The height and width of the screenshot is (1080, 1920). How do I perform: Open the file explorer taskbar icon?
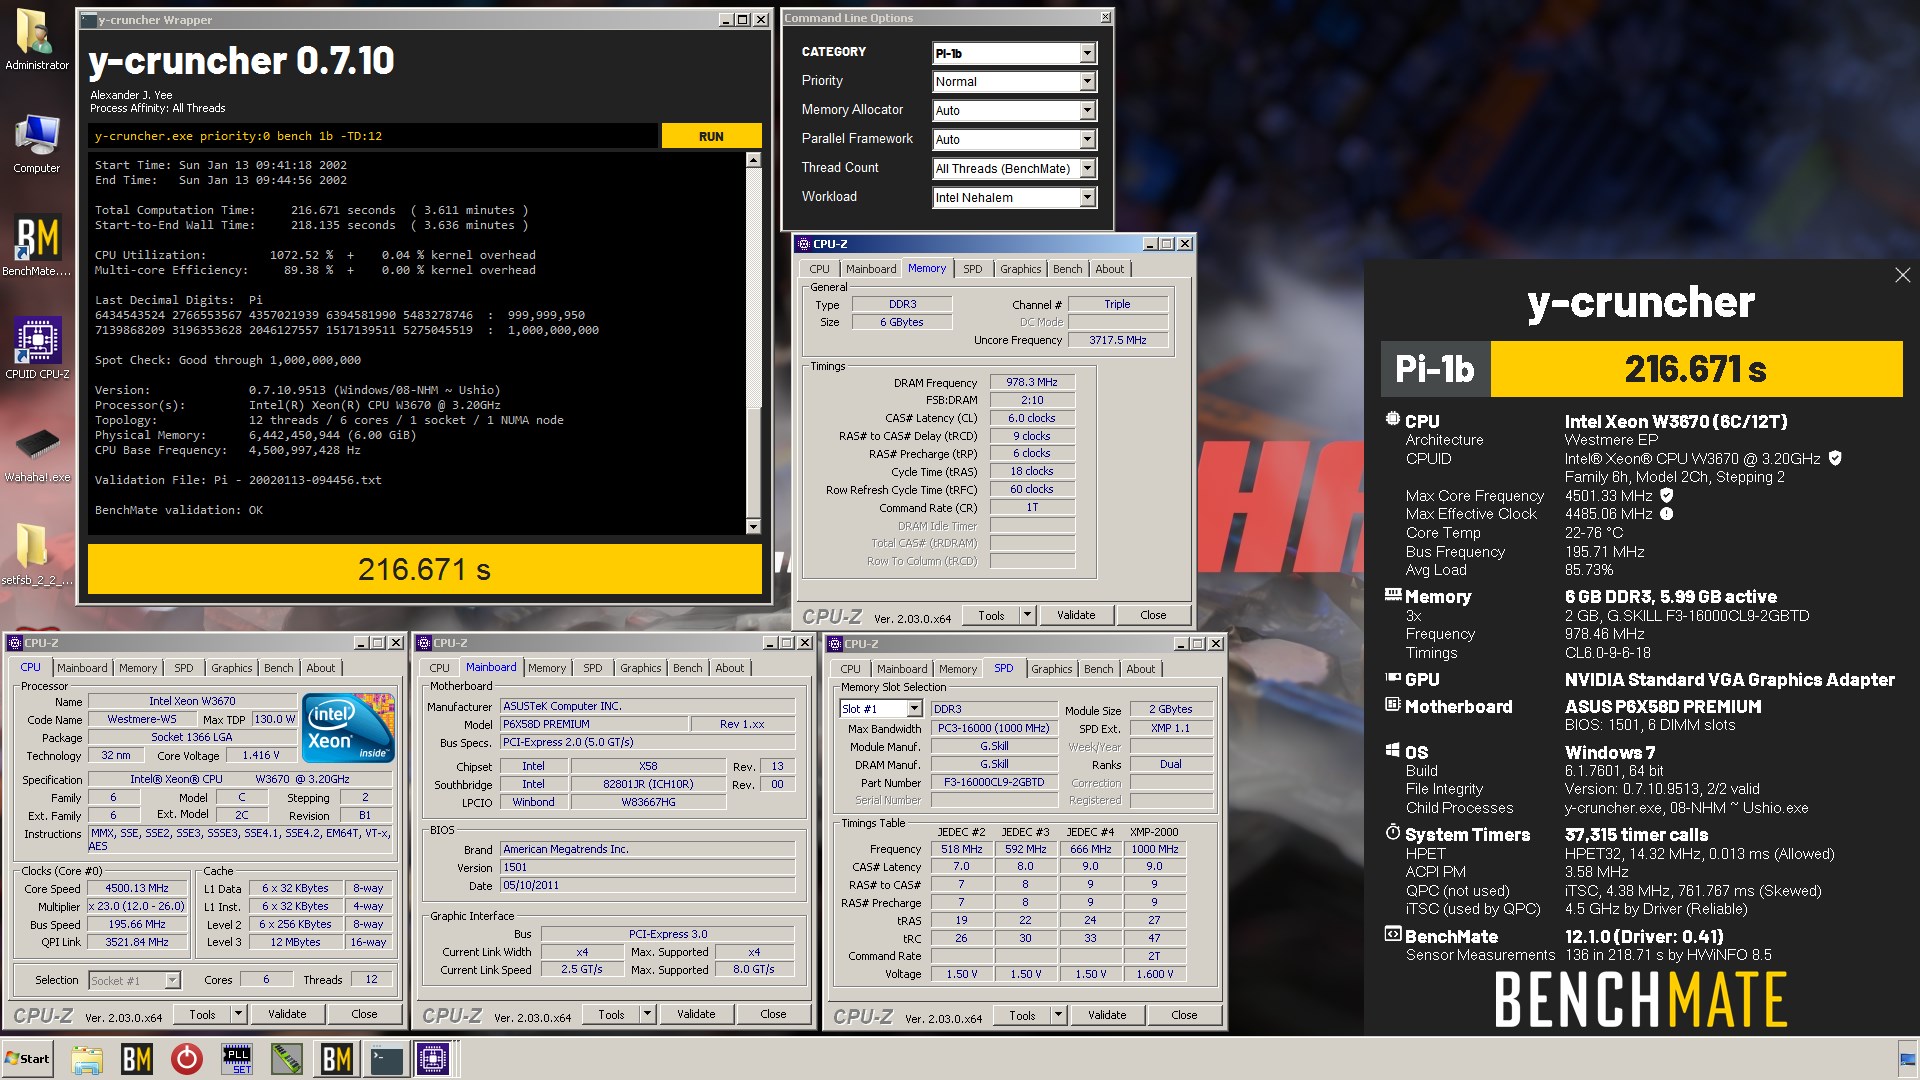click(x=87, y=1059)
